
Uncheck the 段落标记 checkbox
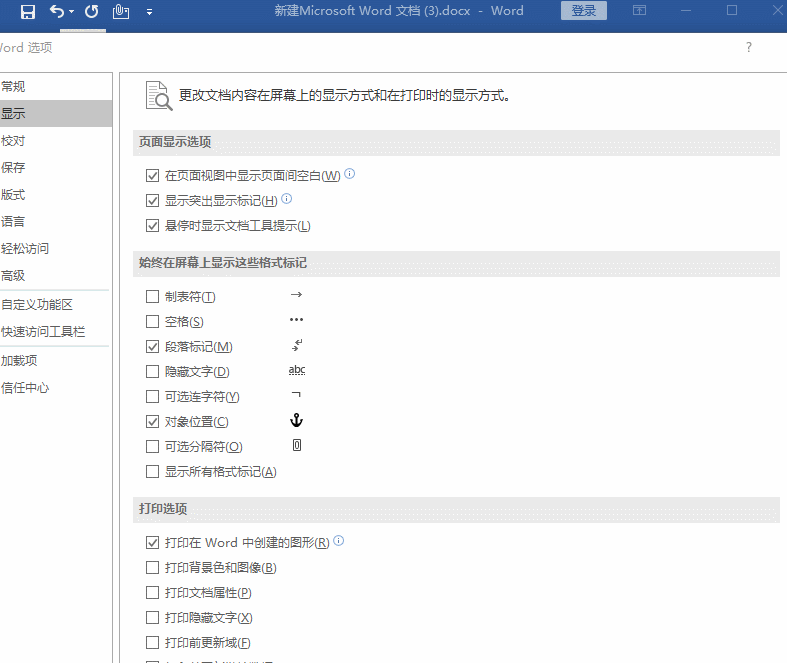[x=152, y=347]
